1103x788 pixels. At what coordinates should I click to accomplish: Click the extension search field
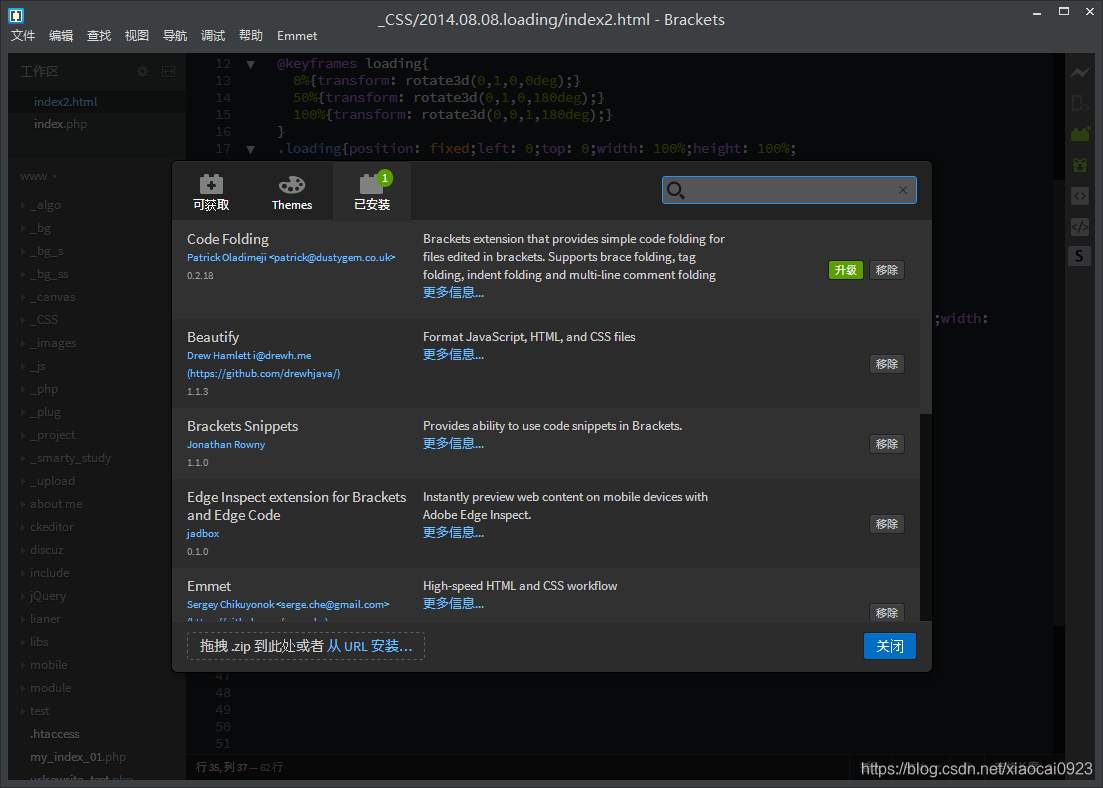tap(789, 190)
